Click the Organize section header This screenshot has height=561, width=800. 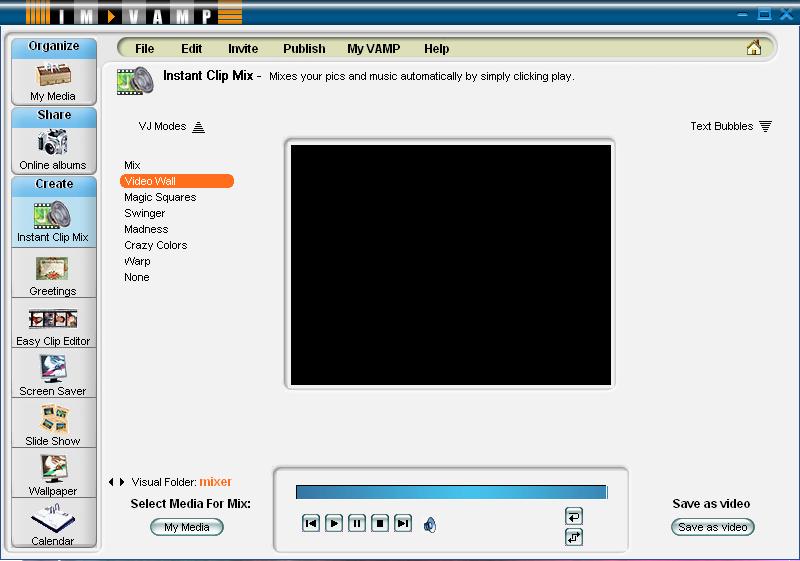[54, 46]
